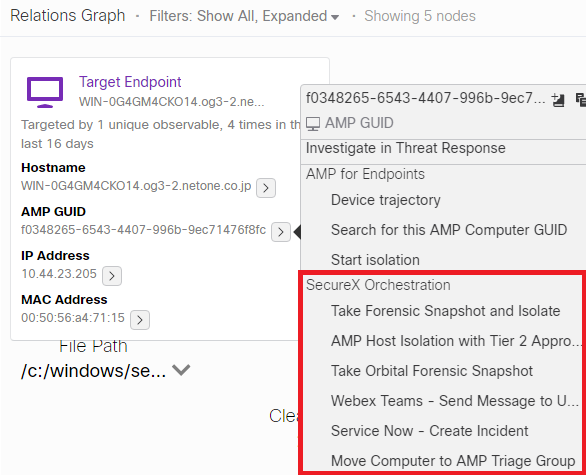Choose Take Orbital Forensic Snapshot
Screen dimensions: 586x475
point(432,371)
